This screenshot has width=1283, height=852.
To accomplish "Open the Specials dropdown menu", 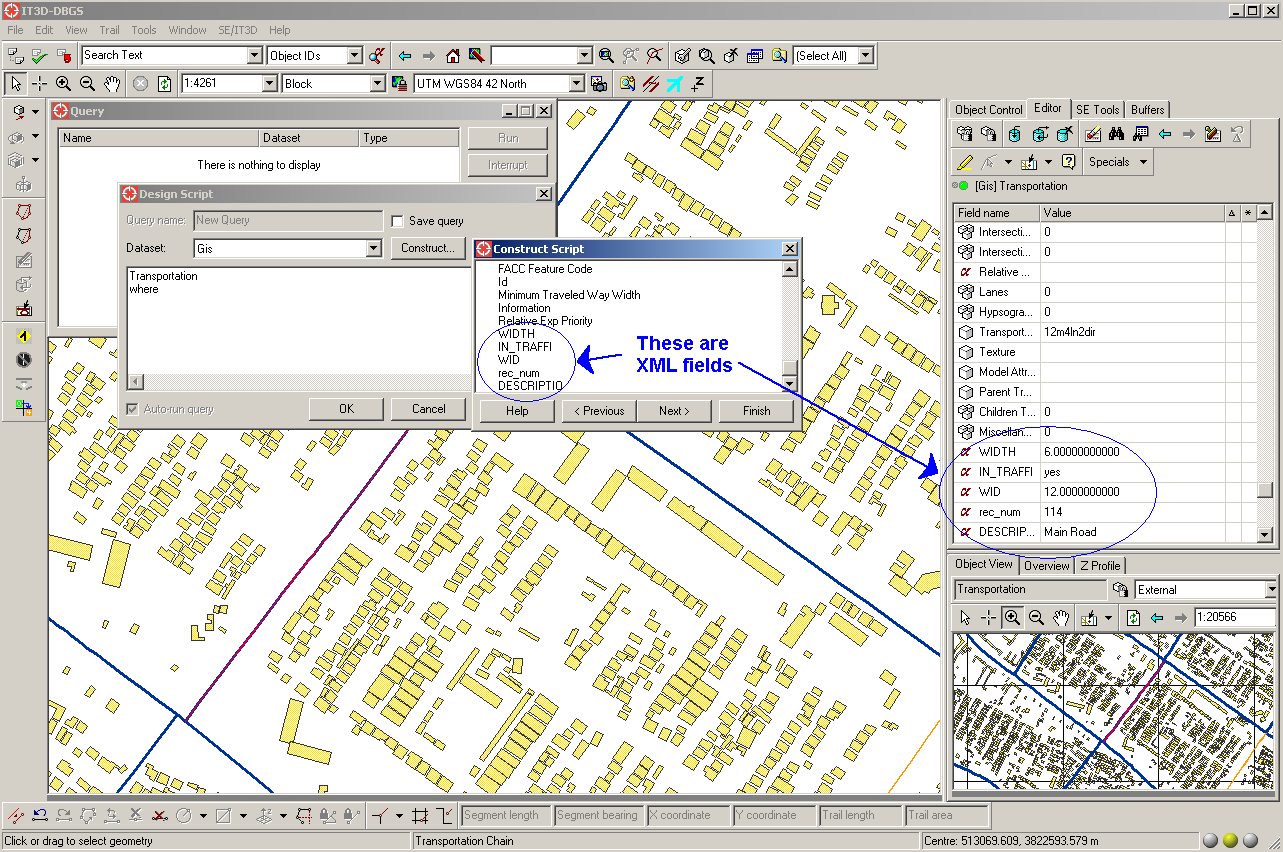I will pyautogui.click(x=1117, y=162).
